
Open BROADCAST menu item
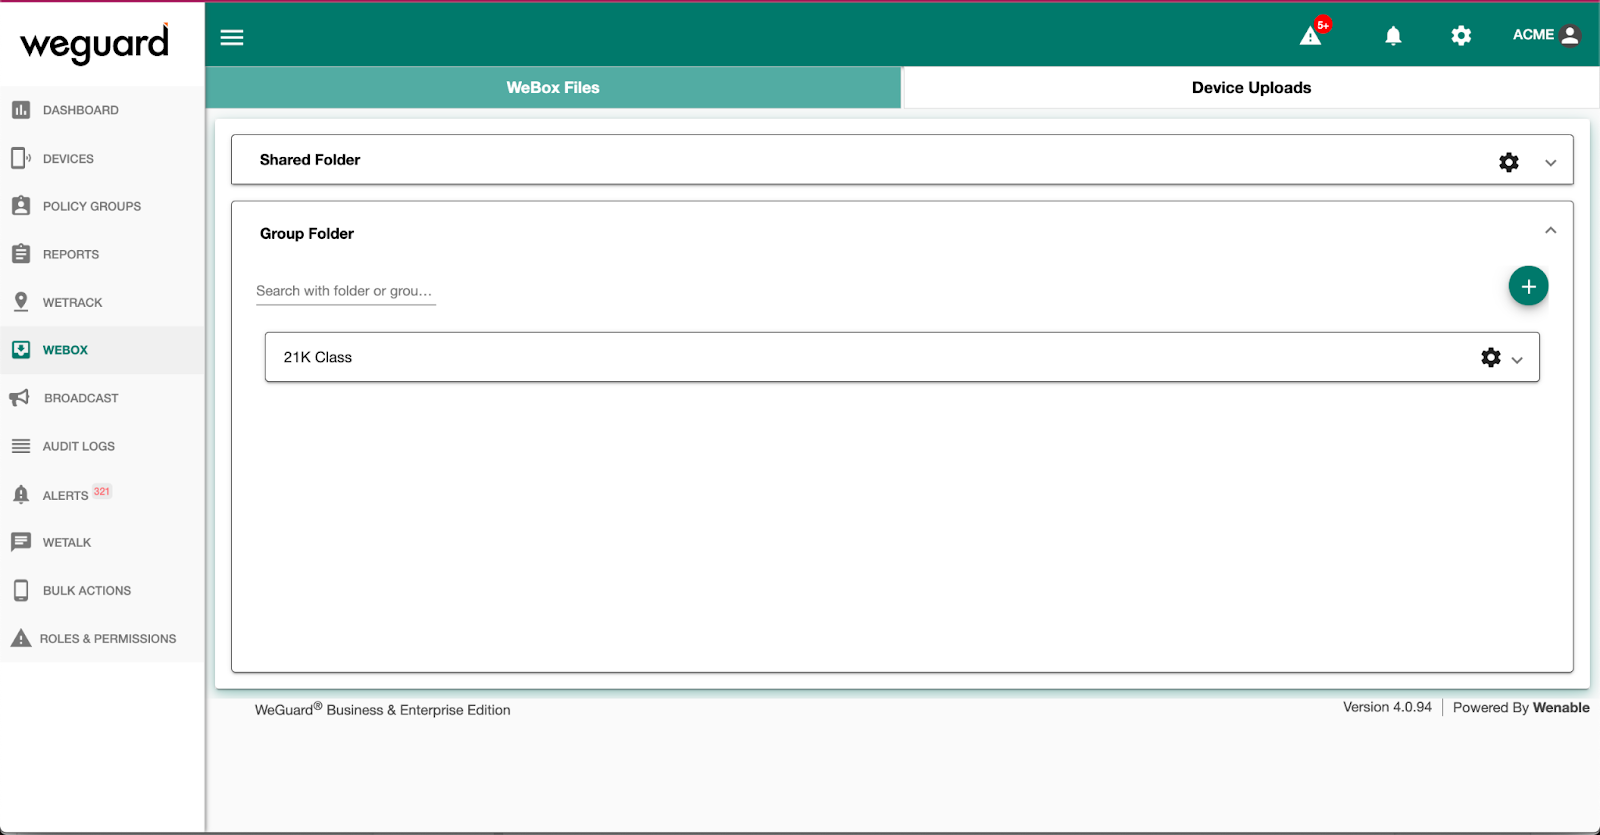click(x=81, y=398)
